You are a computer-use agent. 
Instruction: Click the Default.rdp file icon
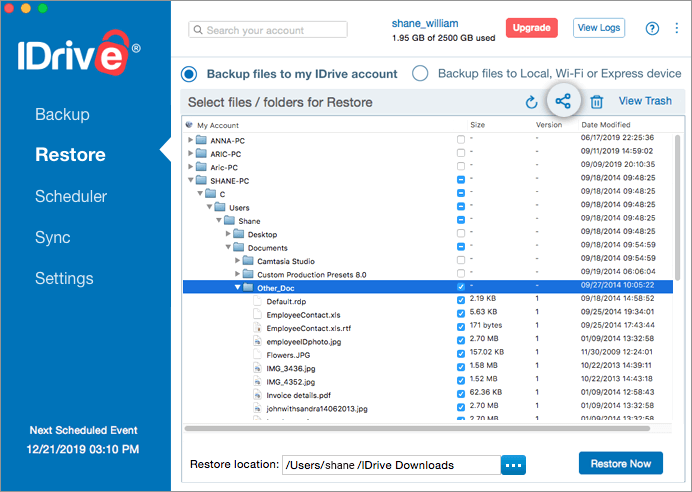pos(257,301)
